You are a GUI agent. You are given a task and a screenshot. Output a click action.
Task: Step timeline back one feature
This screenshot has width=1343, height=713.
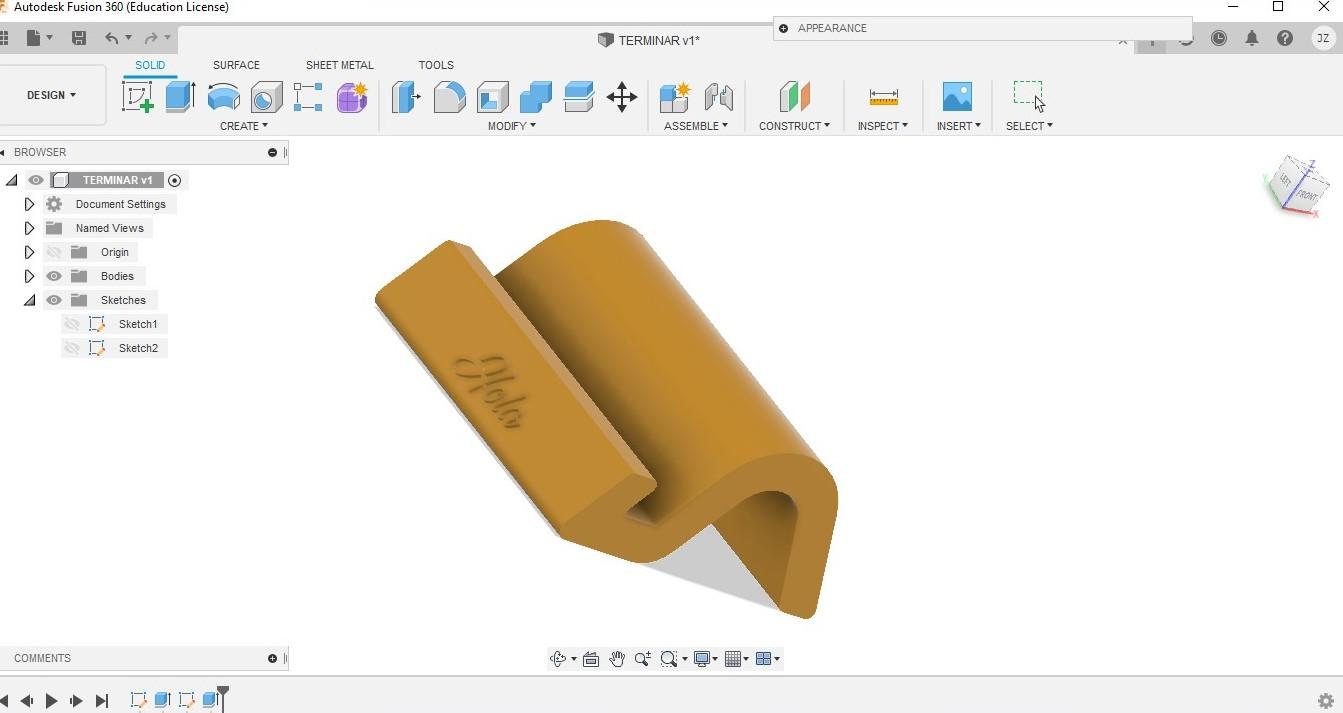(x=27, y=701)
